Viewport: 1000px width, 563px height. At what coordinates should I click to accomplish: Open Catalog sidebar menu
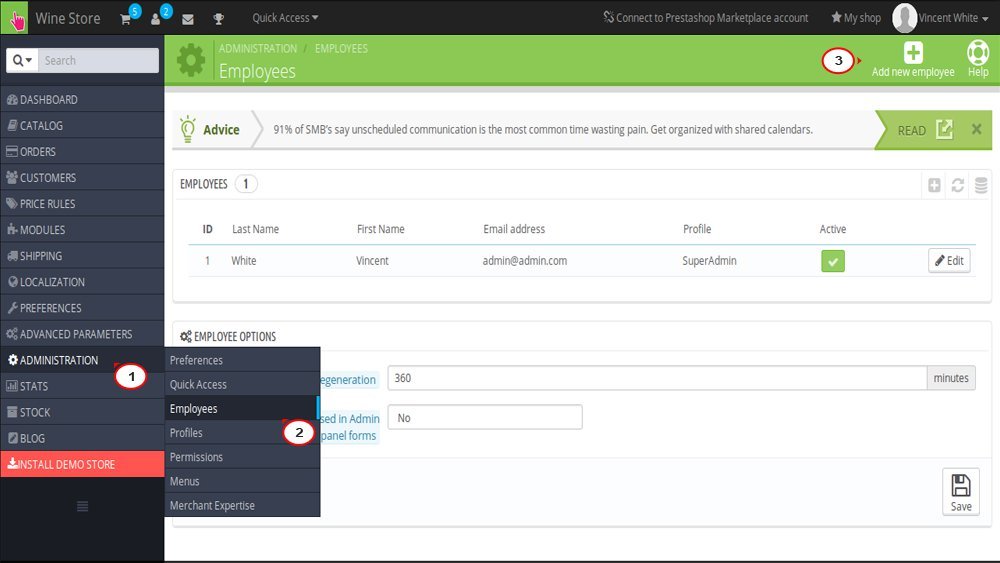(82, 126)
